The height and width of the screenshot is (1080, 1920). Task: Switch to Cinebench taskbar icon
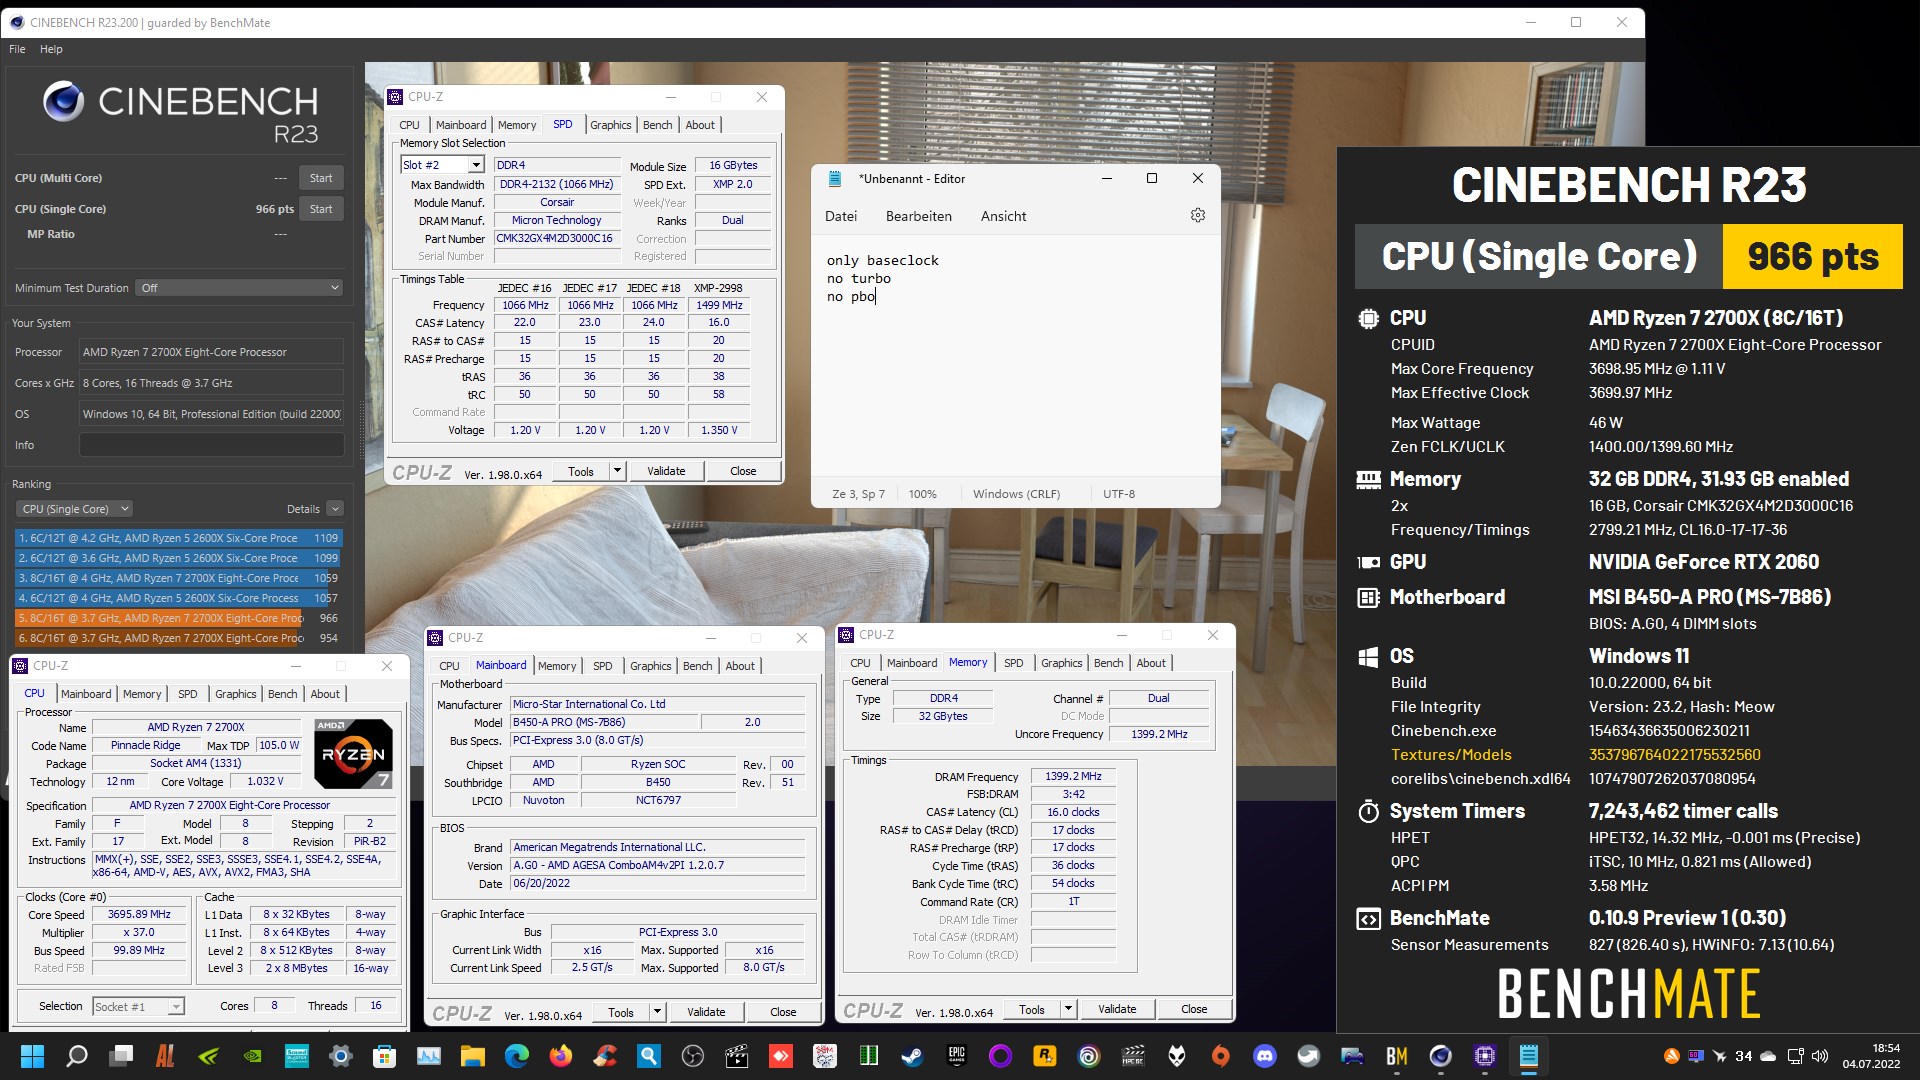coord(1440,1056)
